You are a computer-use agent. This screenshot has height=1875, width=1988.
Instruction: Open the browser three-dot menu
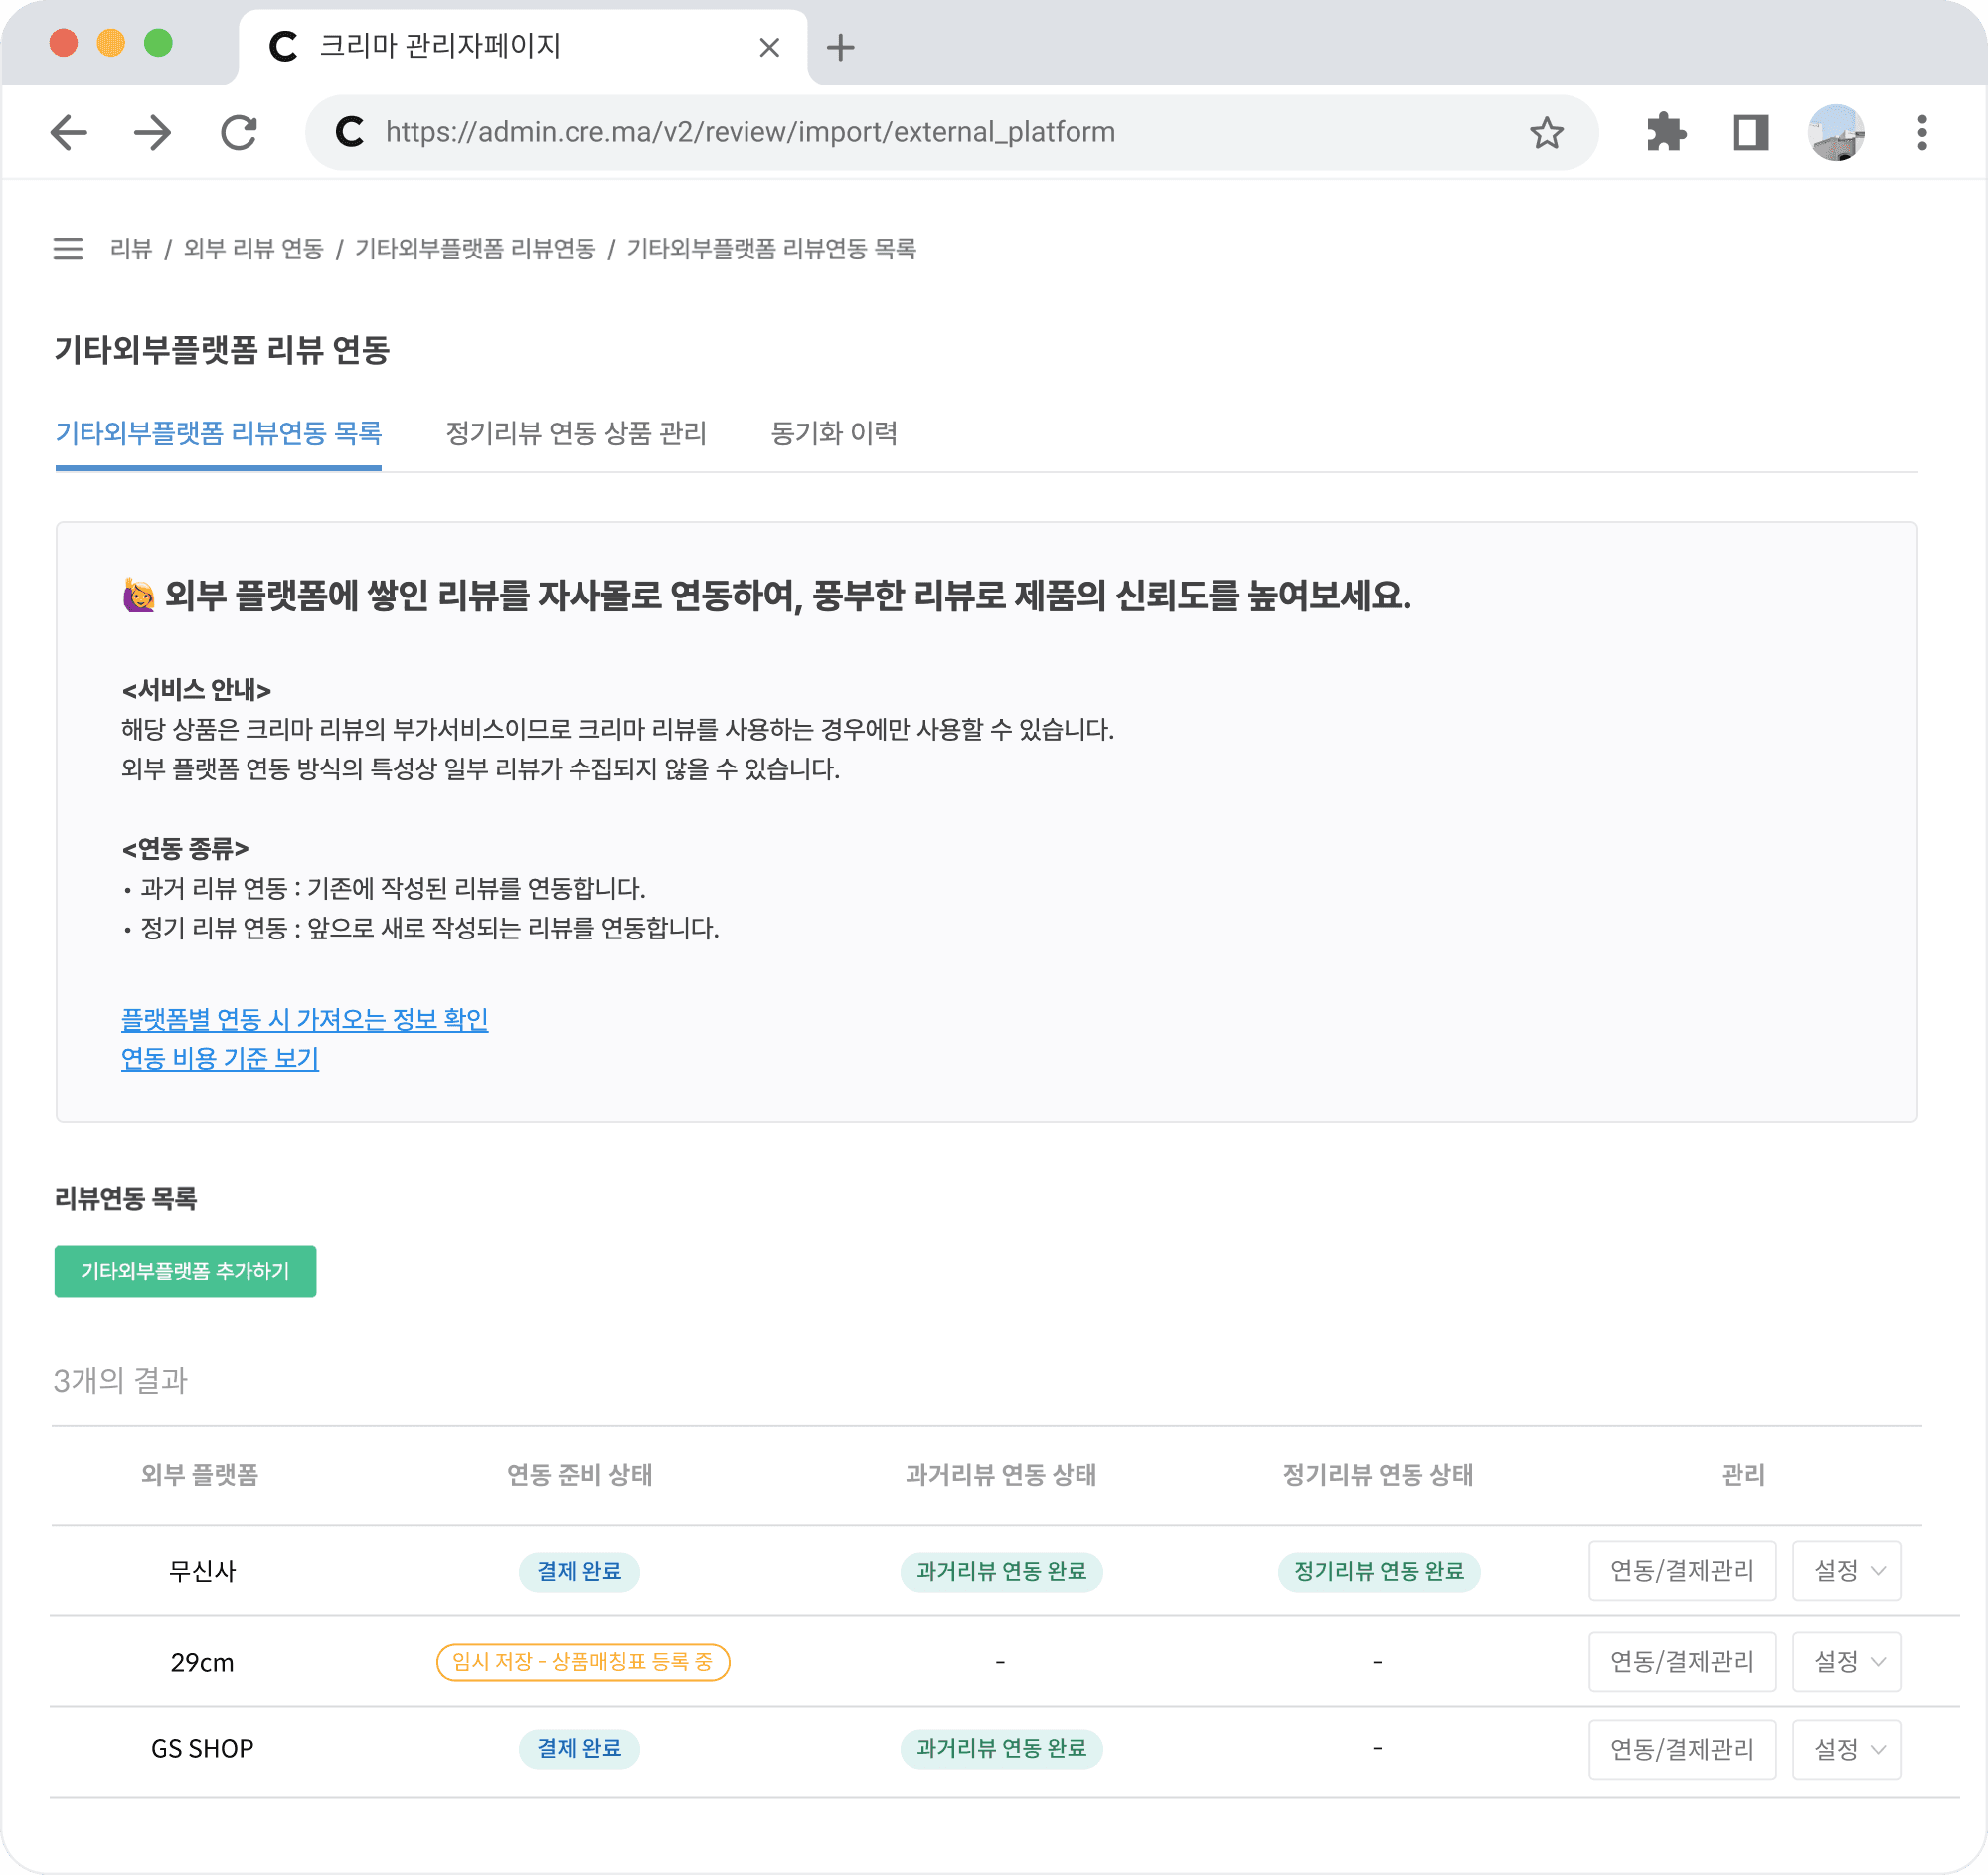pyautogui.click(x=1922, y=133)
